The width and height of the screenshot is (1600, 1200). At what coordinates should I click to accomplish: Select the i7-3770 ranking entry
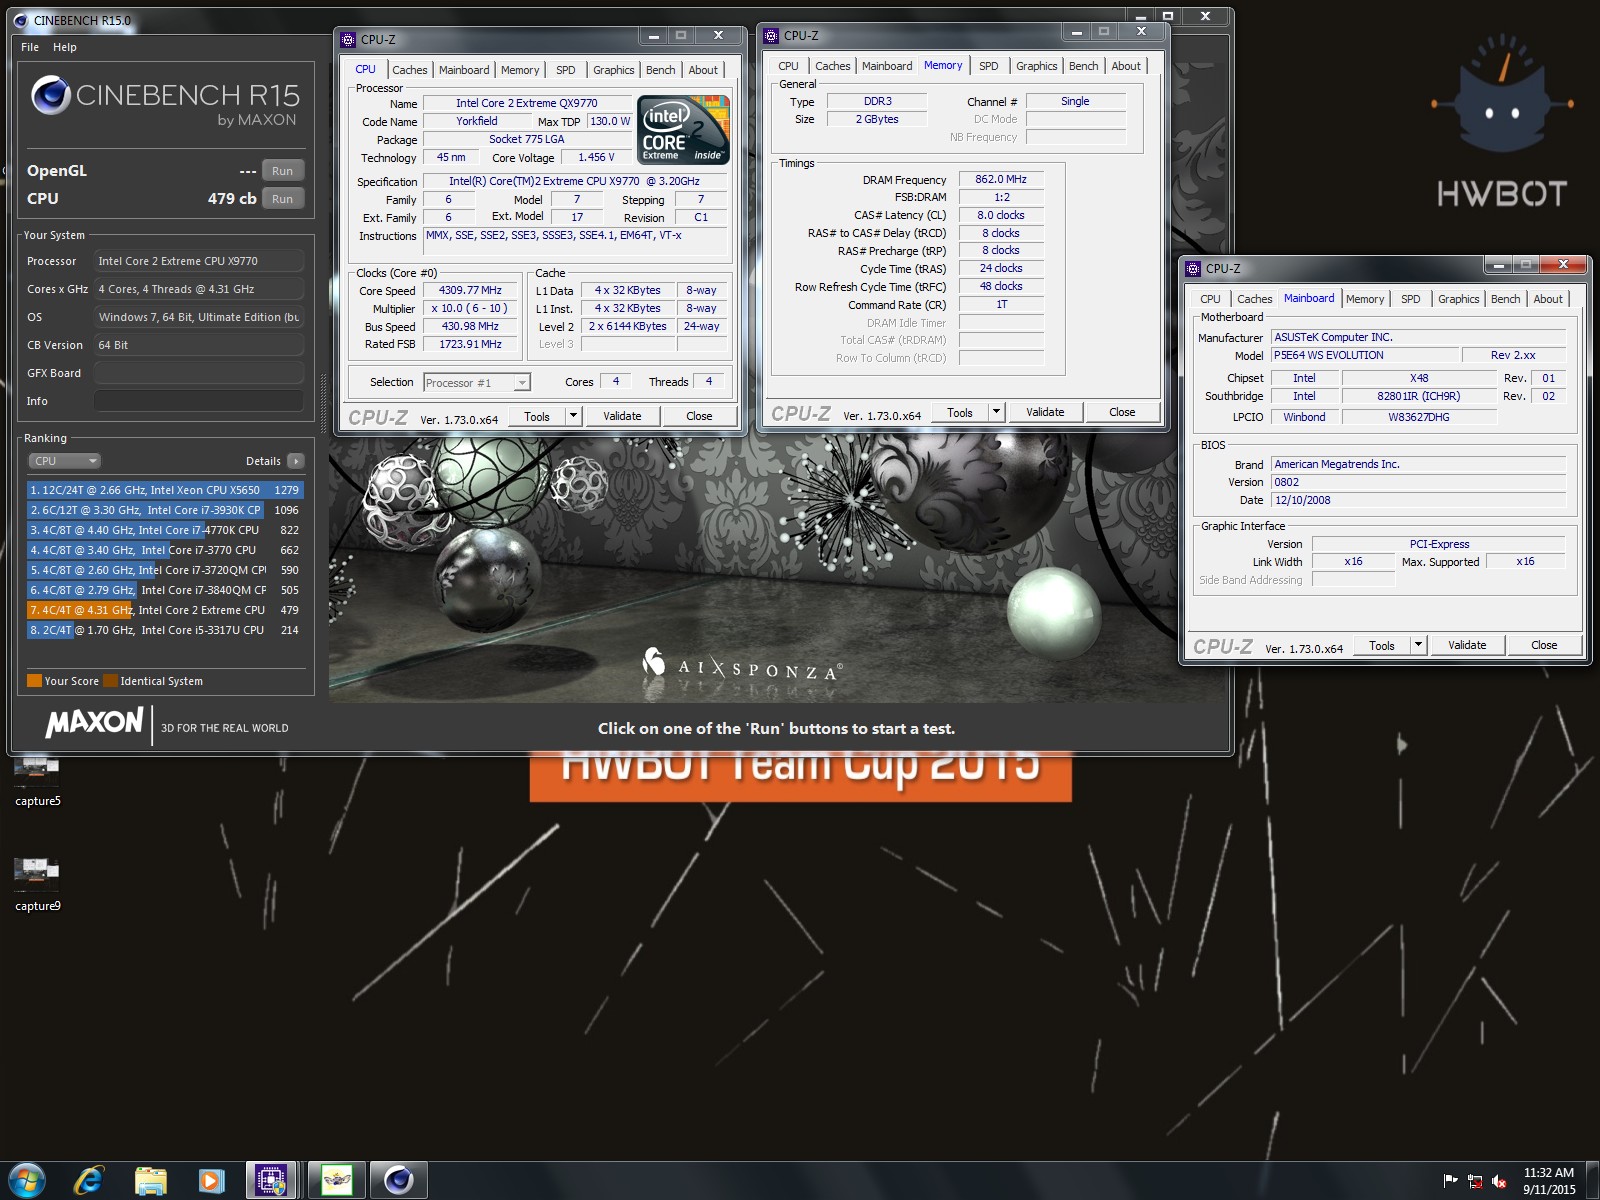(165, 550)
